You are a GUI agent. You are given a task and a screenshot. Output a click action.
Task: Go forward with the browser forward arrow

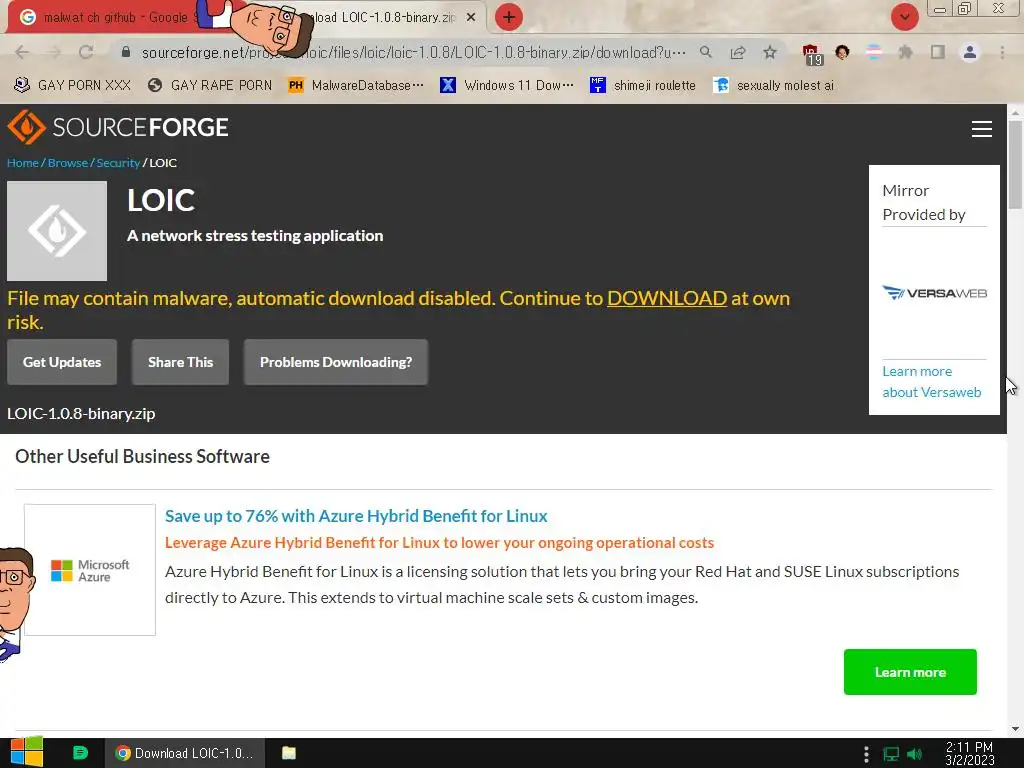(54, 52)
